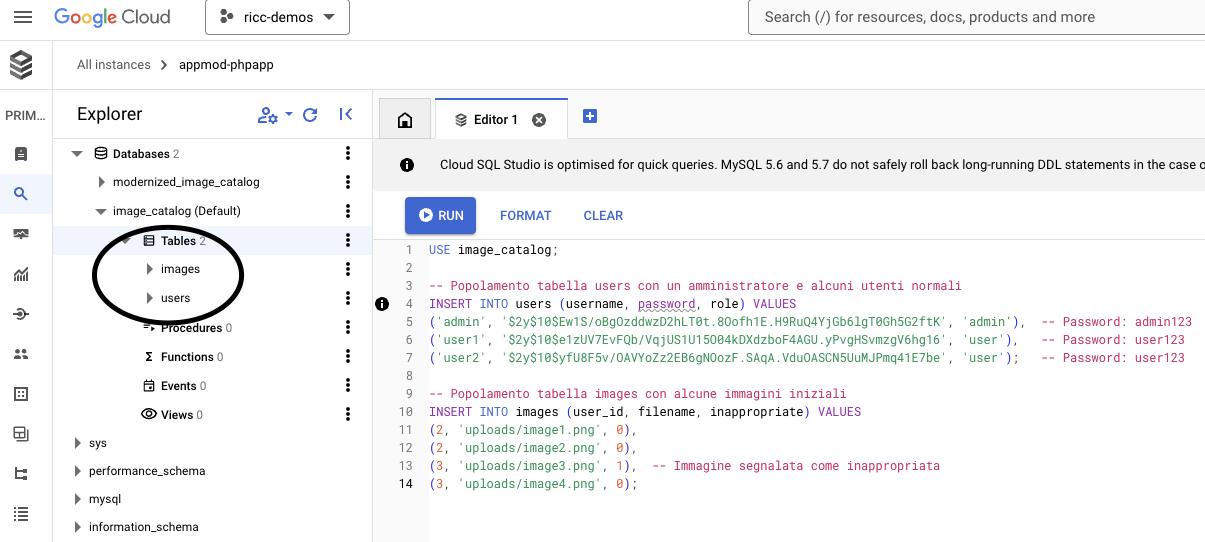1205x542 pixels.
Task: Expand the performance_schema database
Action: pos(78,471)
